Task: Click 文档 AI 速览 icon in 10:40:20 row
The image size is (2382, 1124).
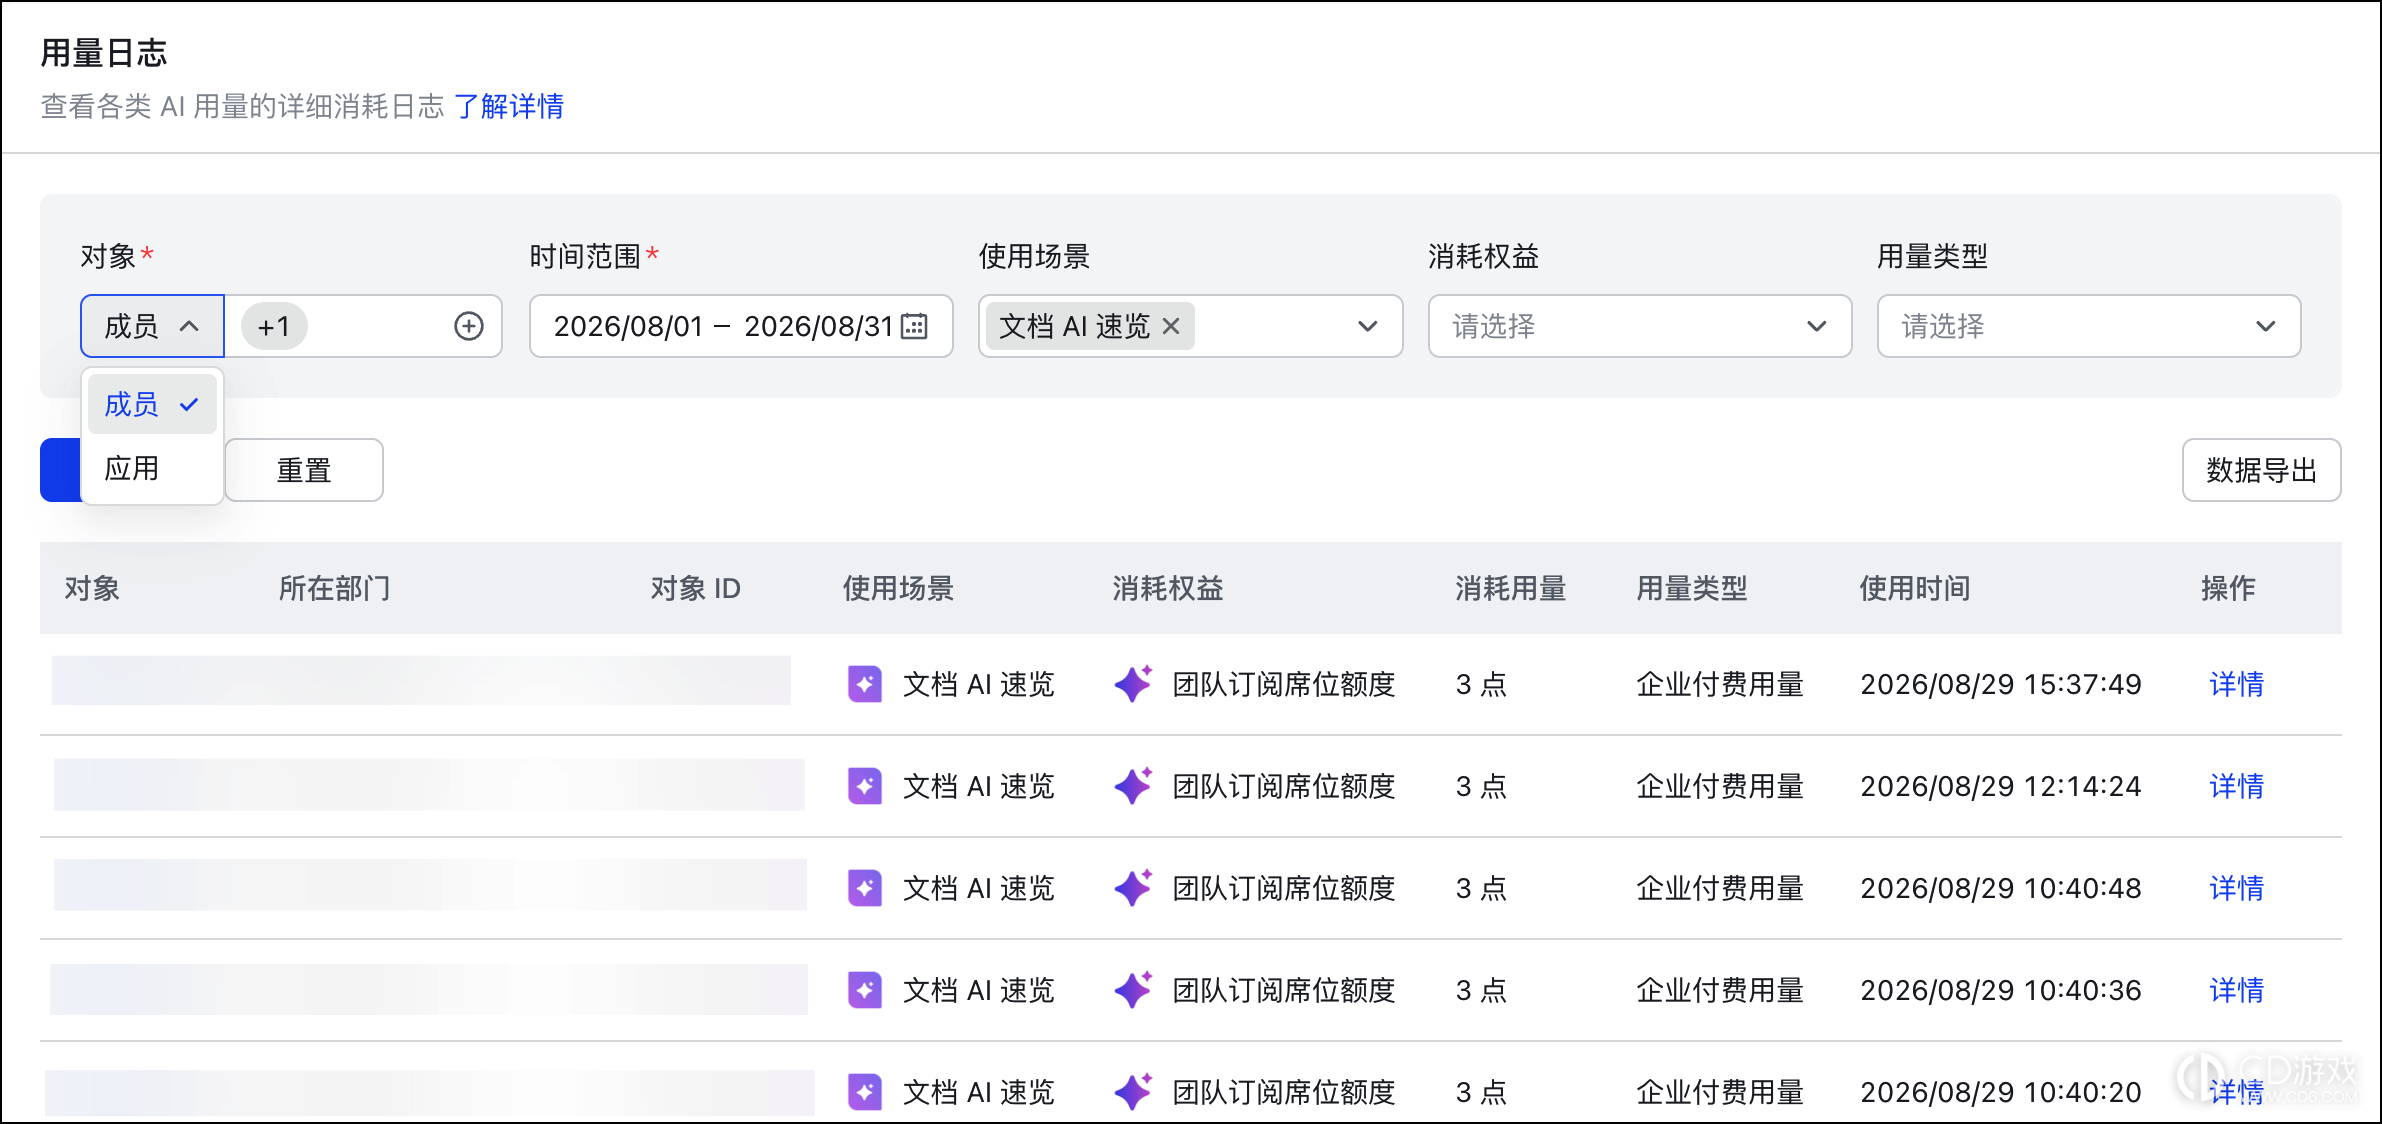Action: [x=865, y=1092]
